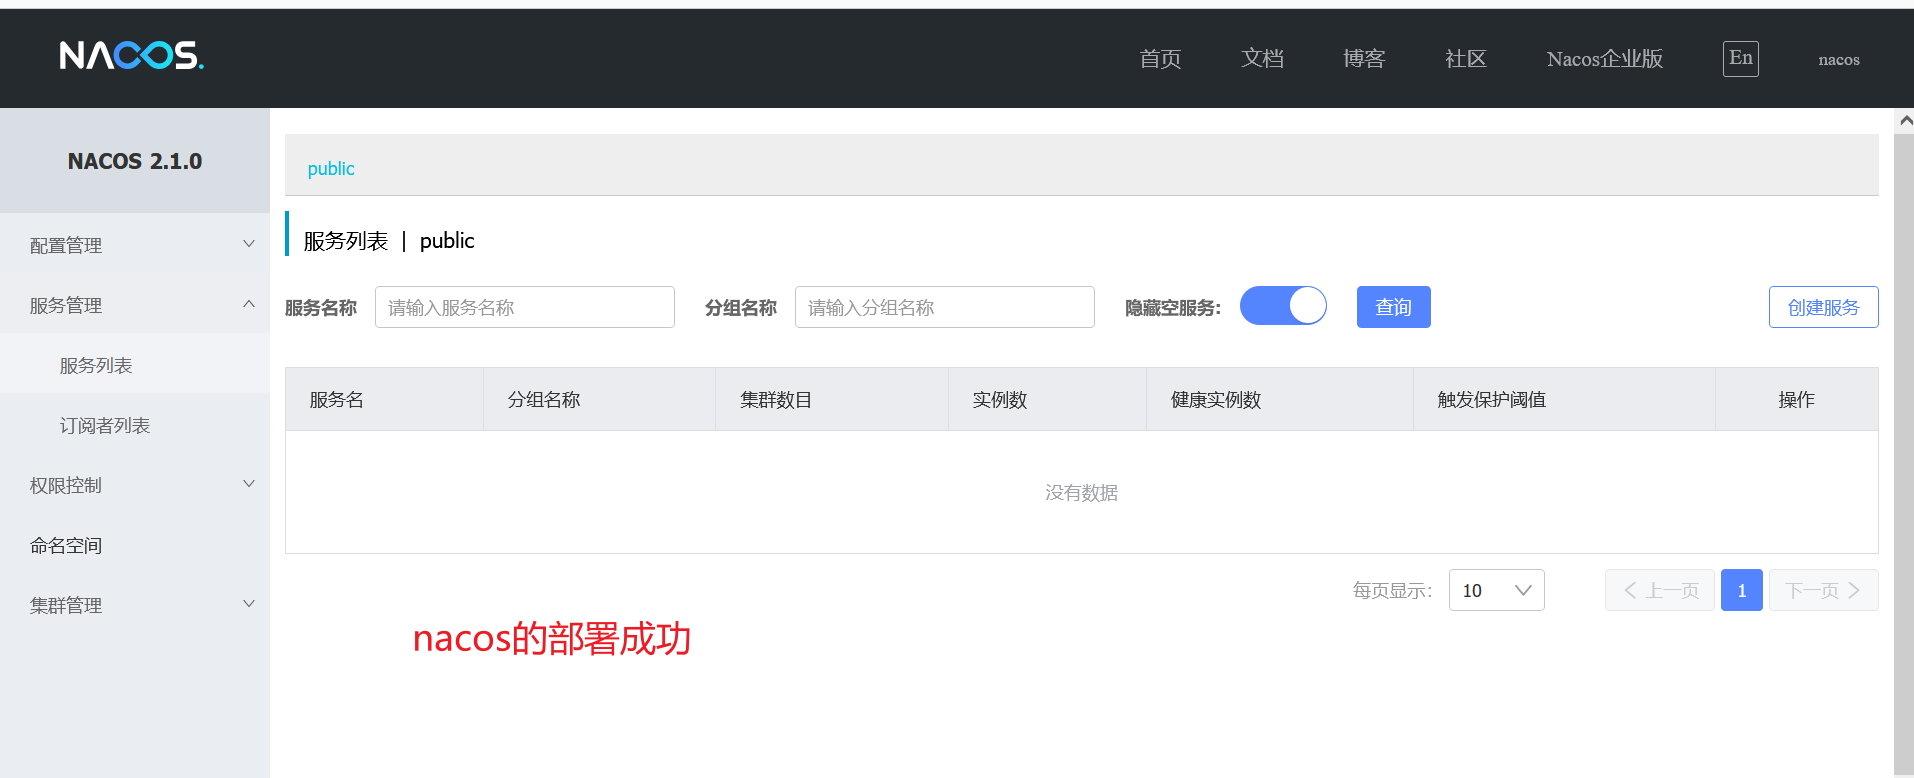
Task: Open 集群管理 in the sidebar
Action: [66, 605]
